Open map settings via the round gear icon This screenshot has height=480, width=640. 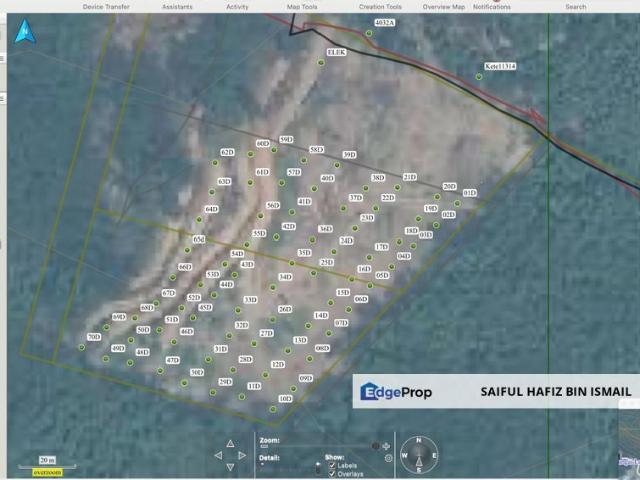388,458
